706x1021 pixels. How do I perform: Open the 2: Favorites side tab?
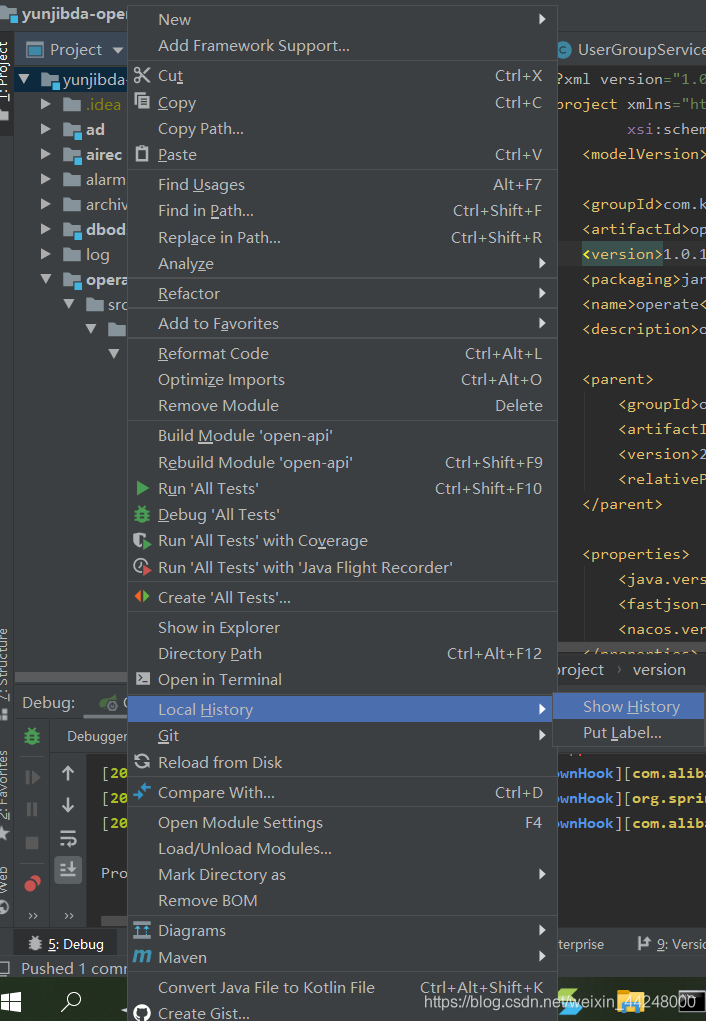point(5,793)
